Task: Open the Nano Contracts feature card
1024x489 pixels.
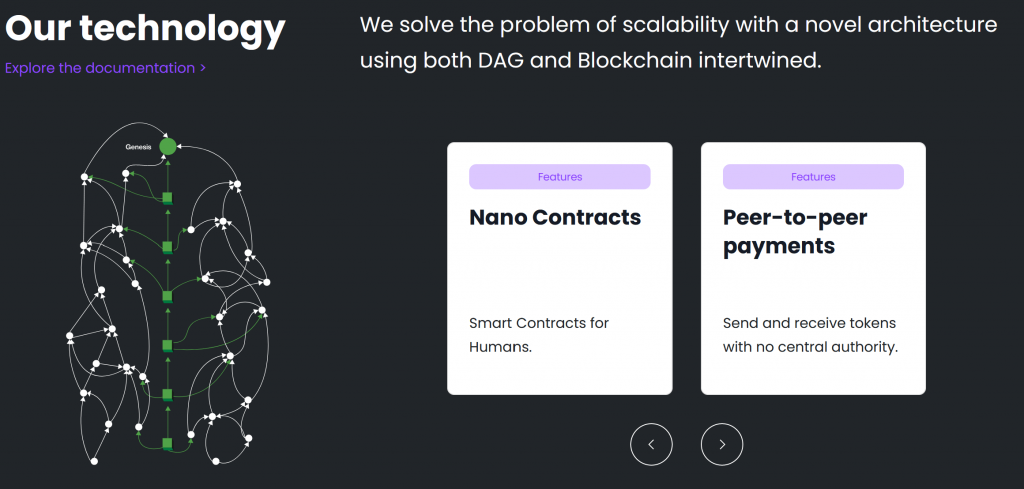Action: coord(560,268)
